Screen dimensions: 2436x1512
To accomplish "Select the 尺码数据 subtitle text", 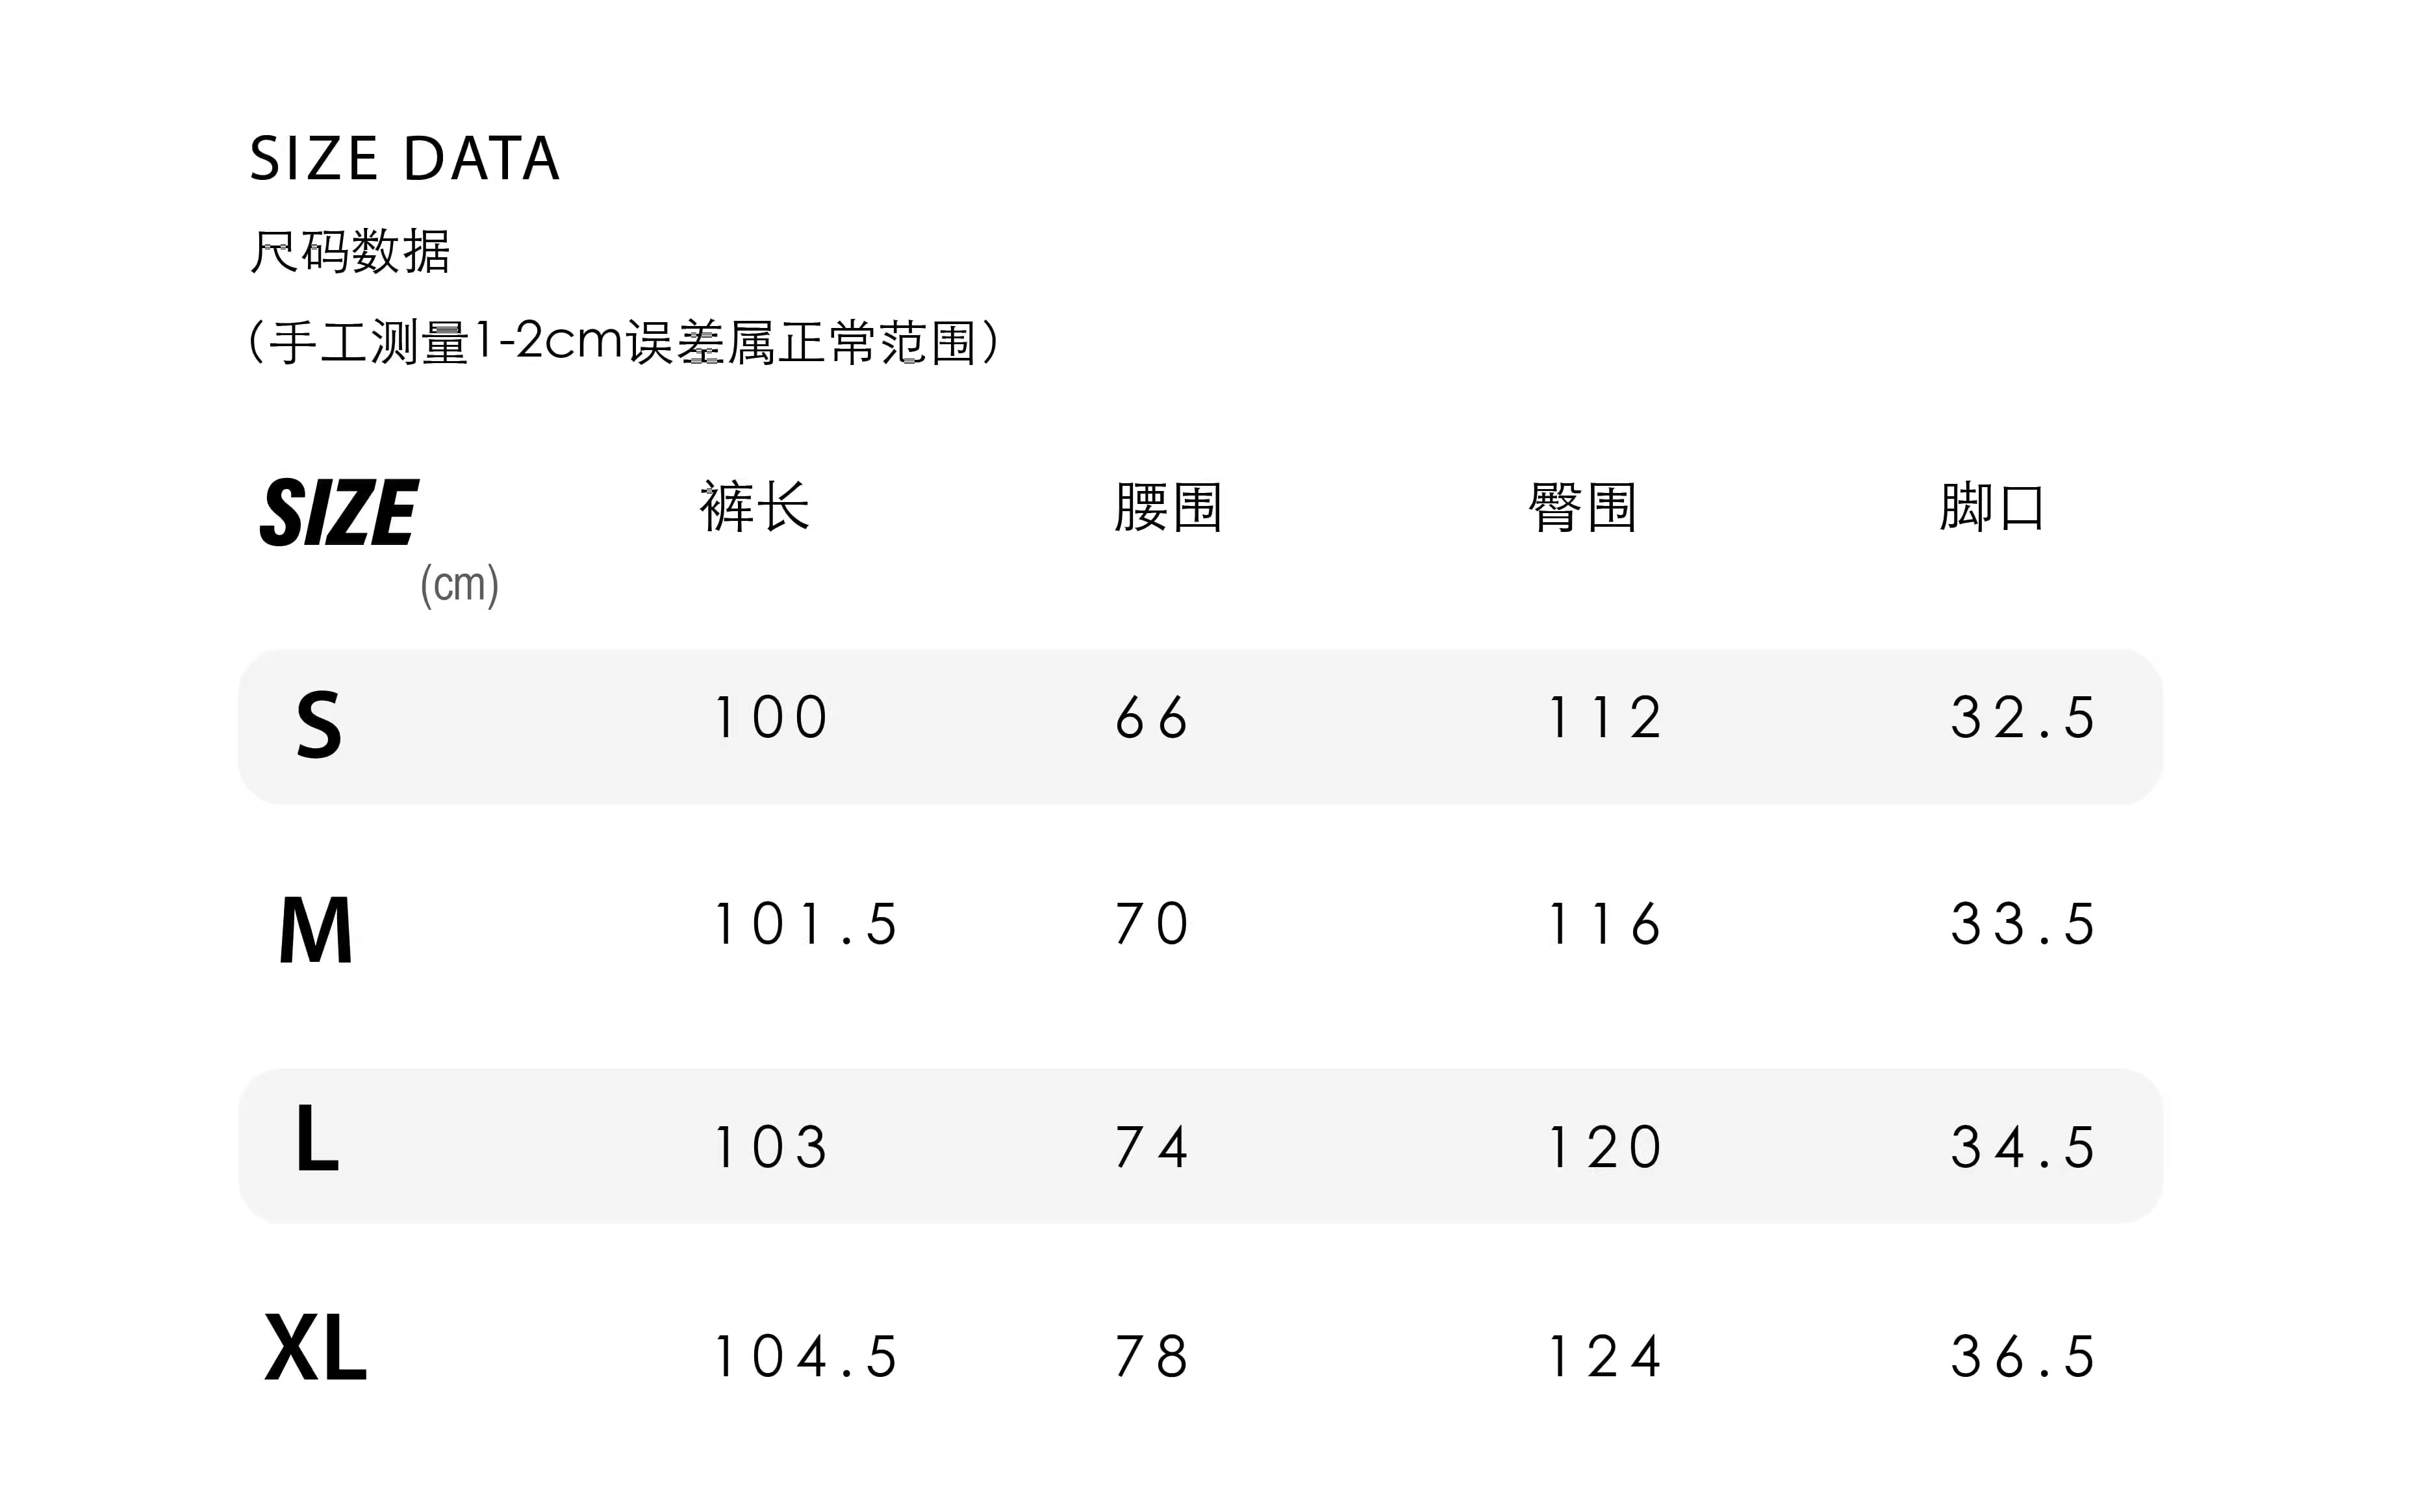I will [x=350, y=251].
